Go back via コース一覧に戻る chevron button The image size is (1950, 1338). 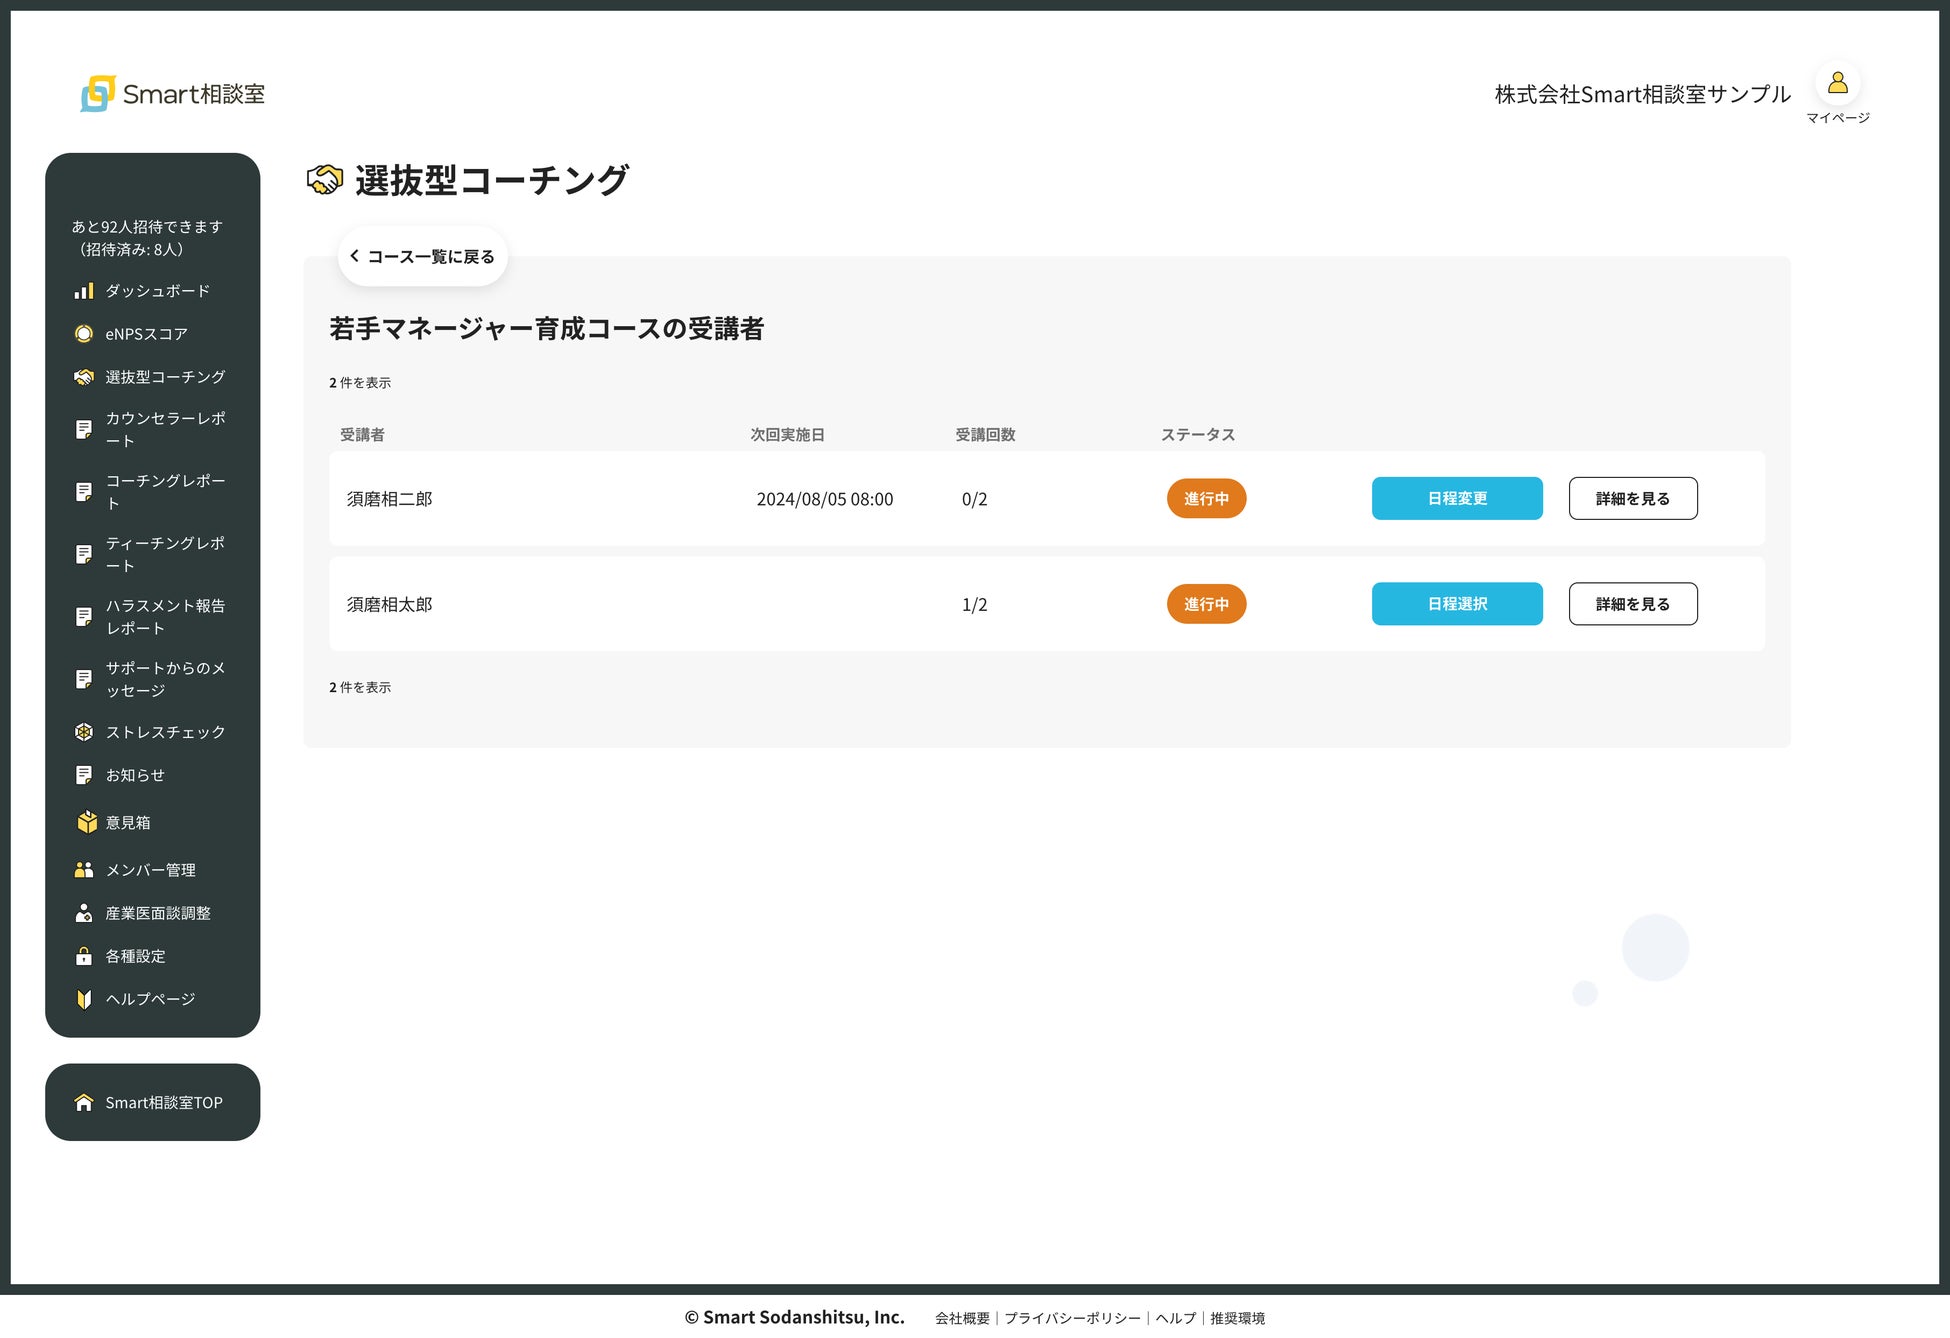click(422, 257)
